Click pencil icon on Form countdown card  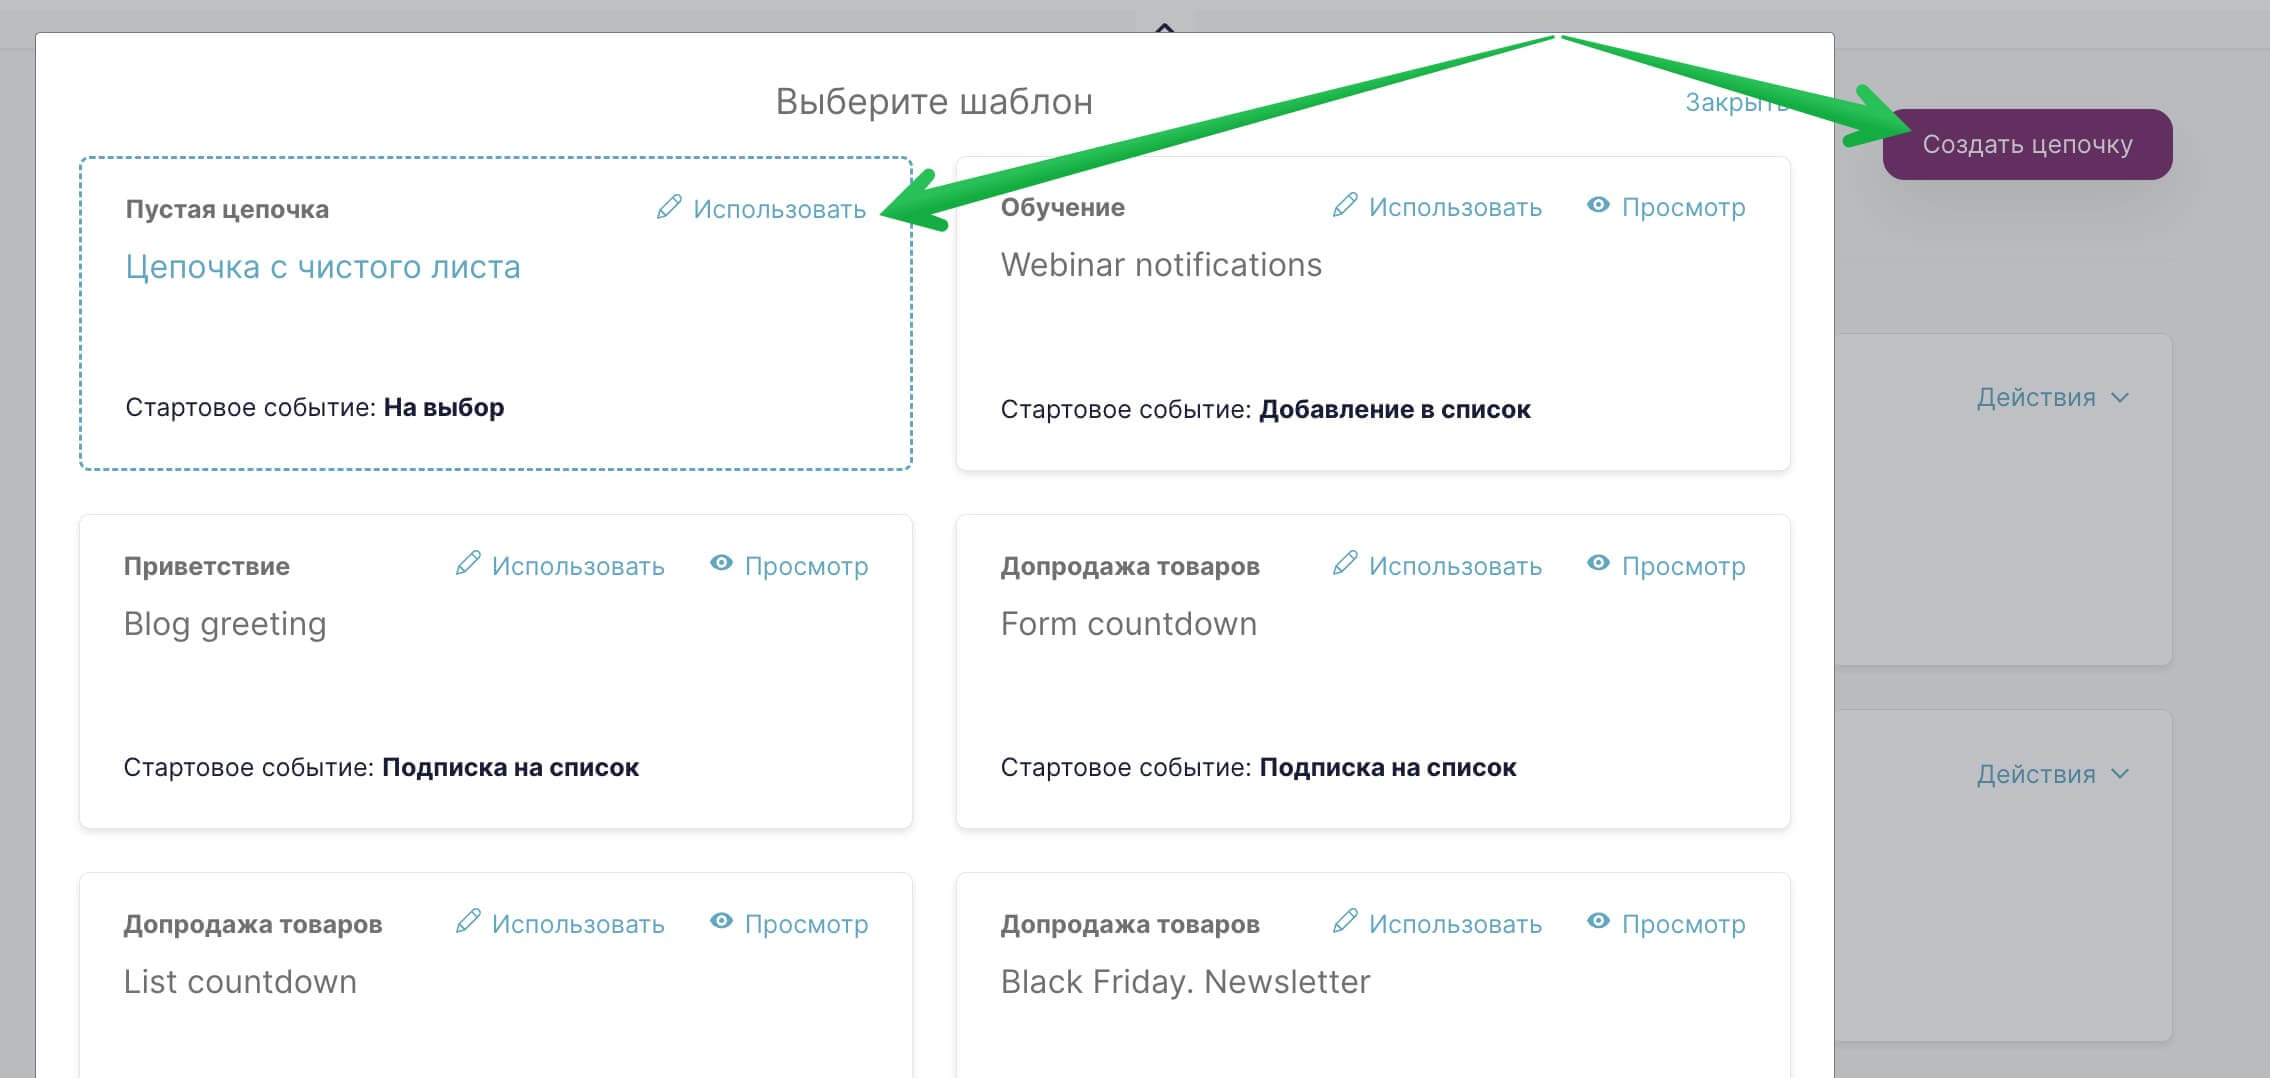pos(1345,563)
